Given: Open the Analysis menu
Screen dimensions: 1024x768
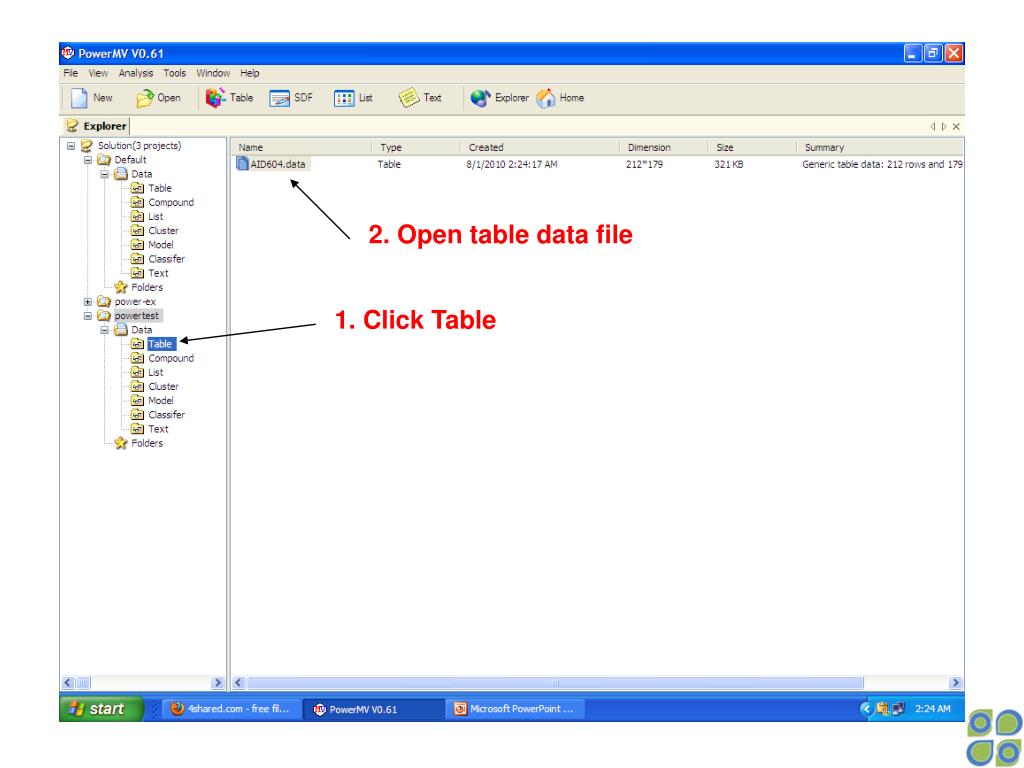Looking at the screenshot, I should pyautogui.click(x=136, y=73).
